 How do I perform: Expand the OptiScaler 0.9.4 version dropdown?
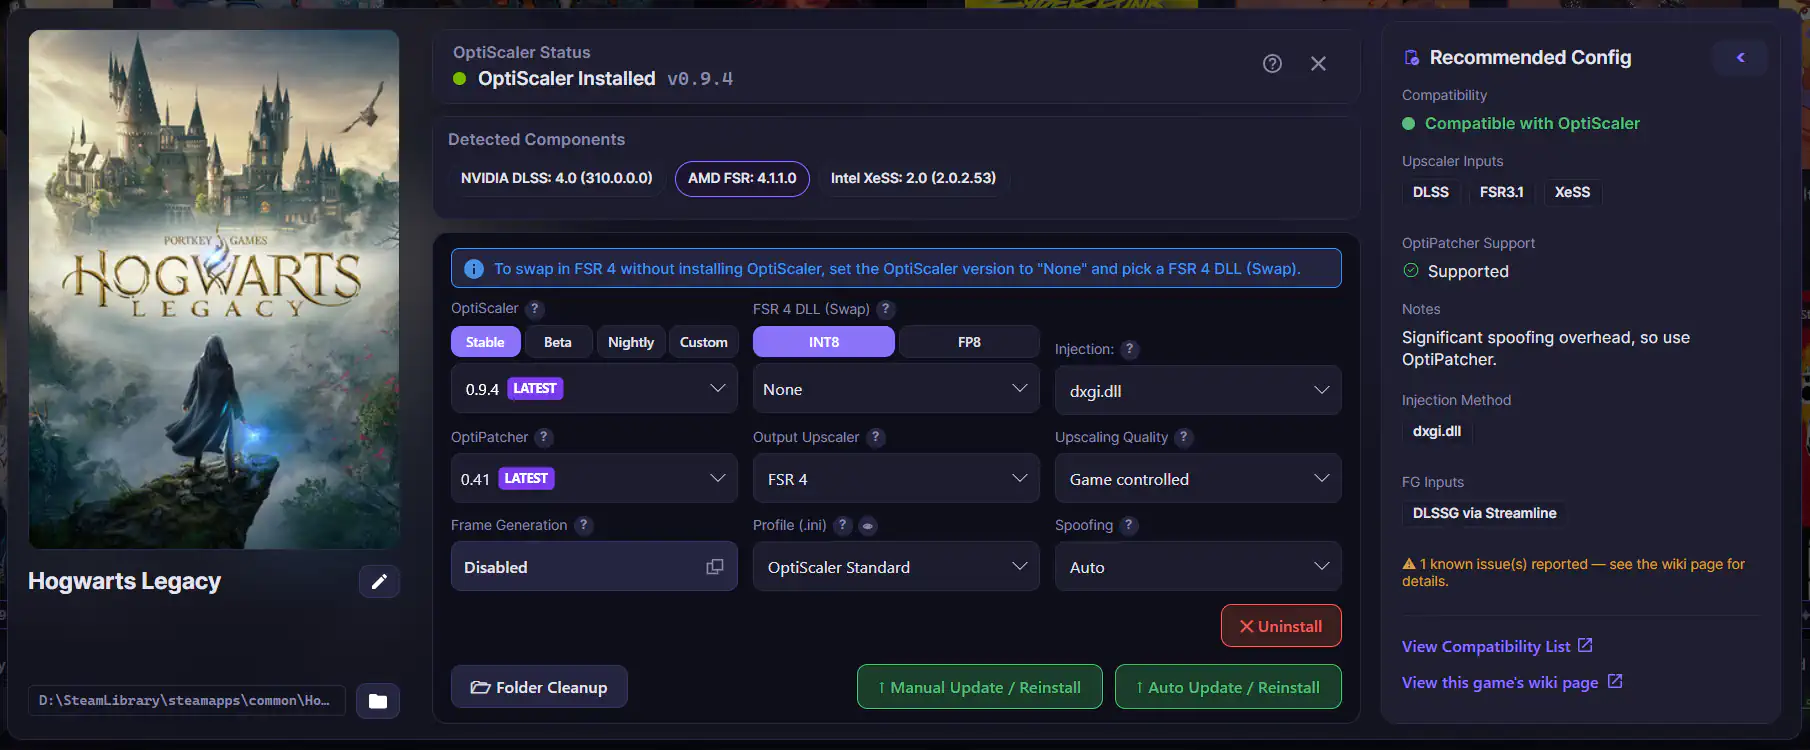594,389
